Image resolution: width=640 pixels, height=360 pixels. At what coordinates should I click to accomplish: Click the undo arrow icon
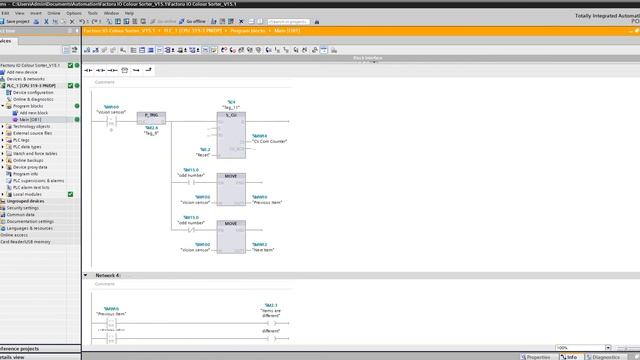coord(82,22)
